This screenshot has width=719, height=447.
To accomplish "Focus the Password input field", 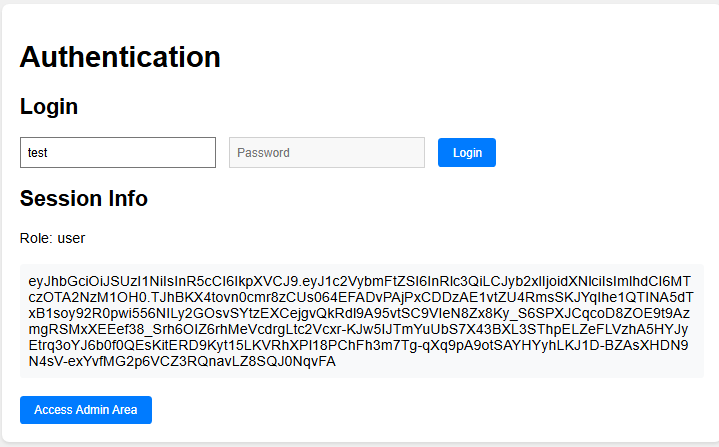I will tap(326, 152).
